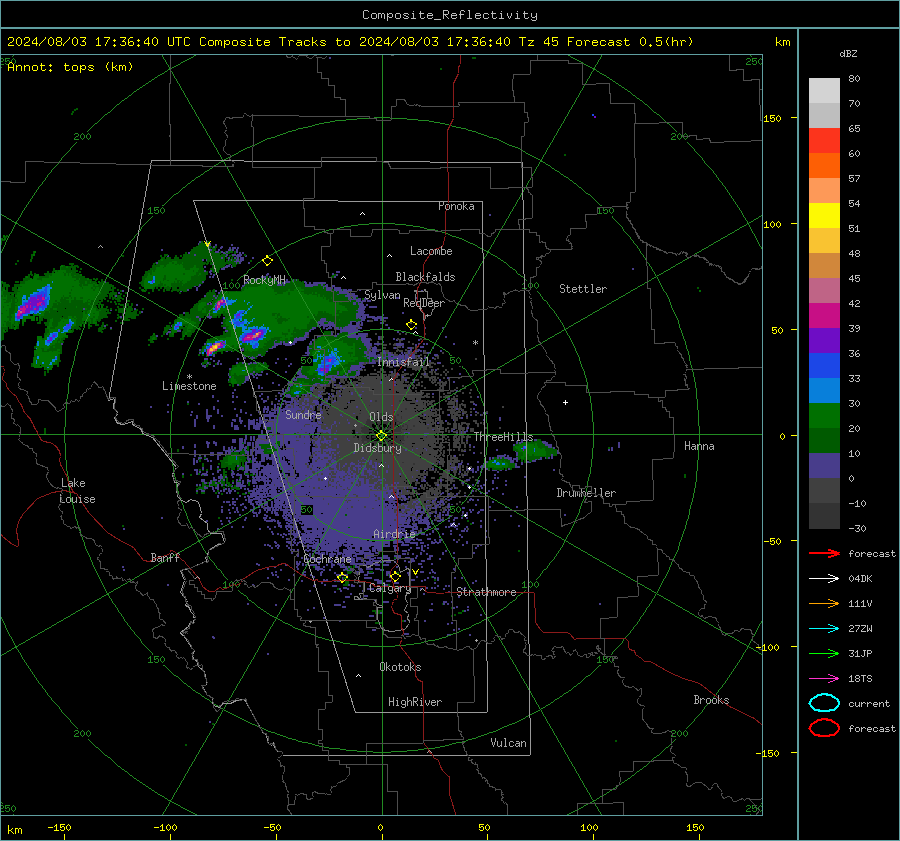Click the yellow diamond marker near RedDeer
This screenshot has width=900, height=841.
click(411, 325)
